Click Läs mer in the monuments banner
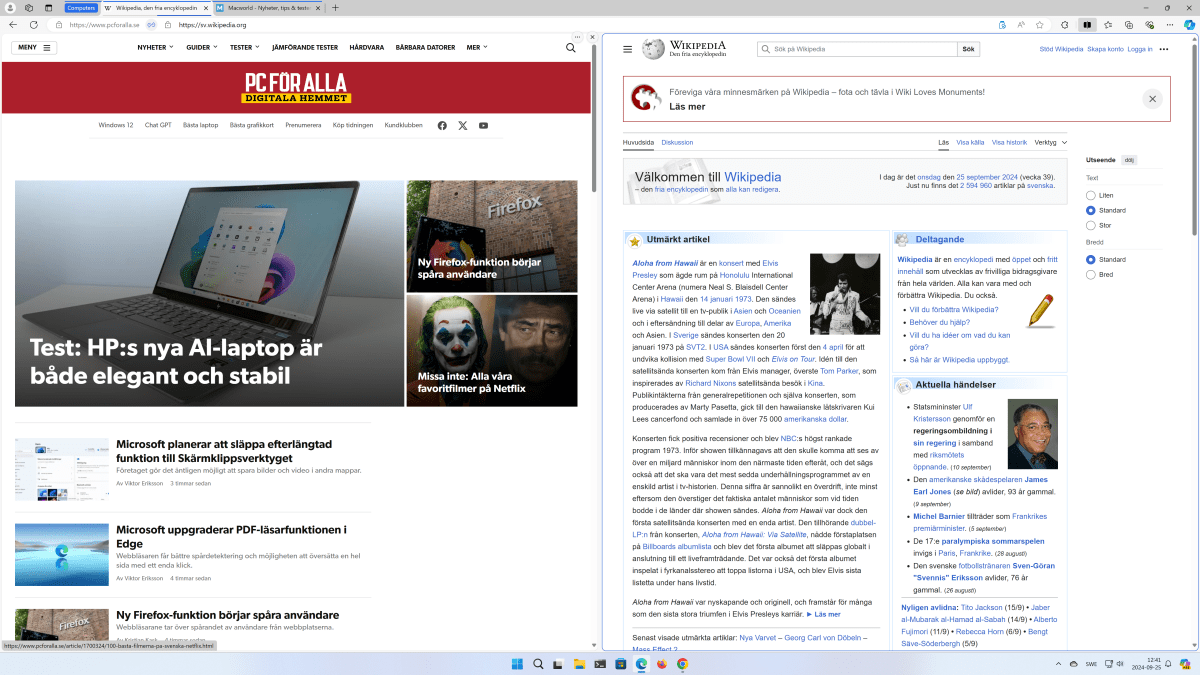The width and height of the screenshot is (1200, 675). click(687, 107)
